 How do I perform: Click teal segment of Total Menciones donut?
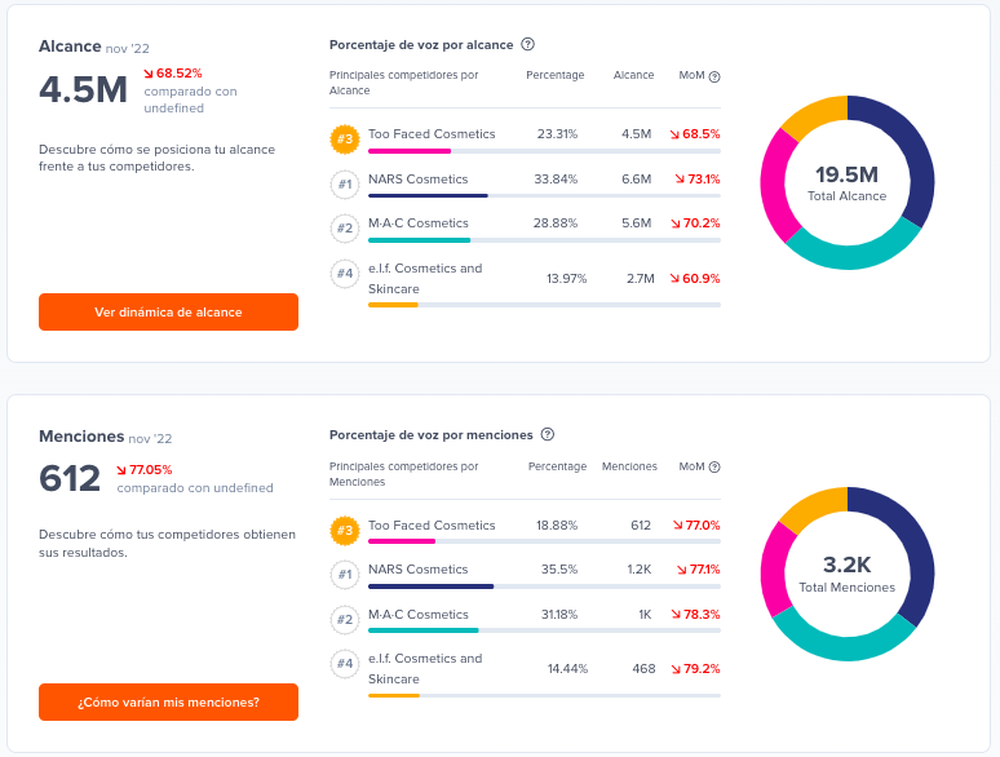[x=843, y=648]
